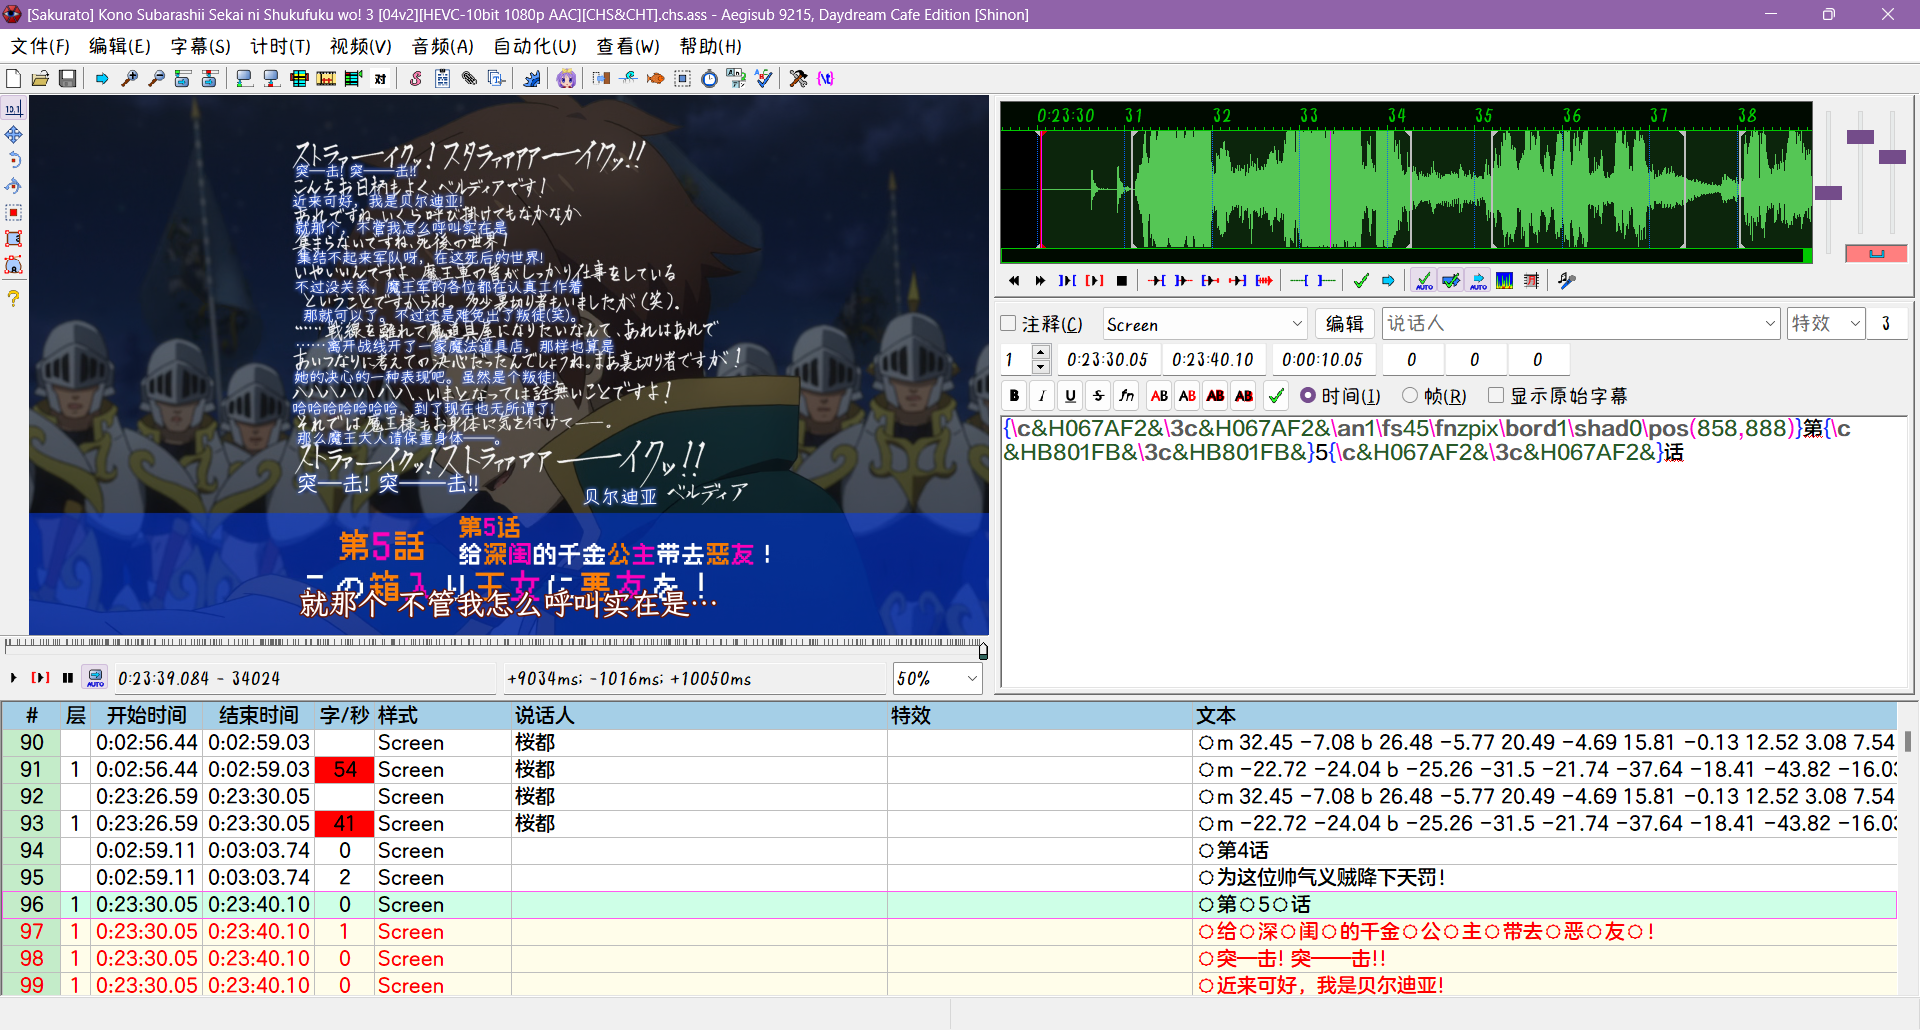Open the spell checker icon
This screenshot has width=1920, height=1030.
[764, 79]
